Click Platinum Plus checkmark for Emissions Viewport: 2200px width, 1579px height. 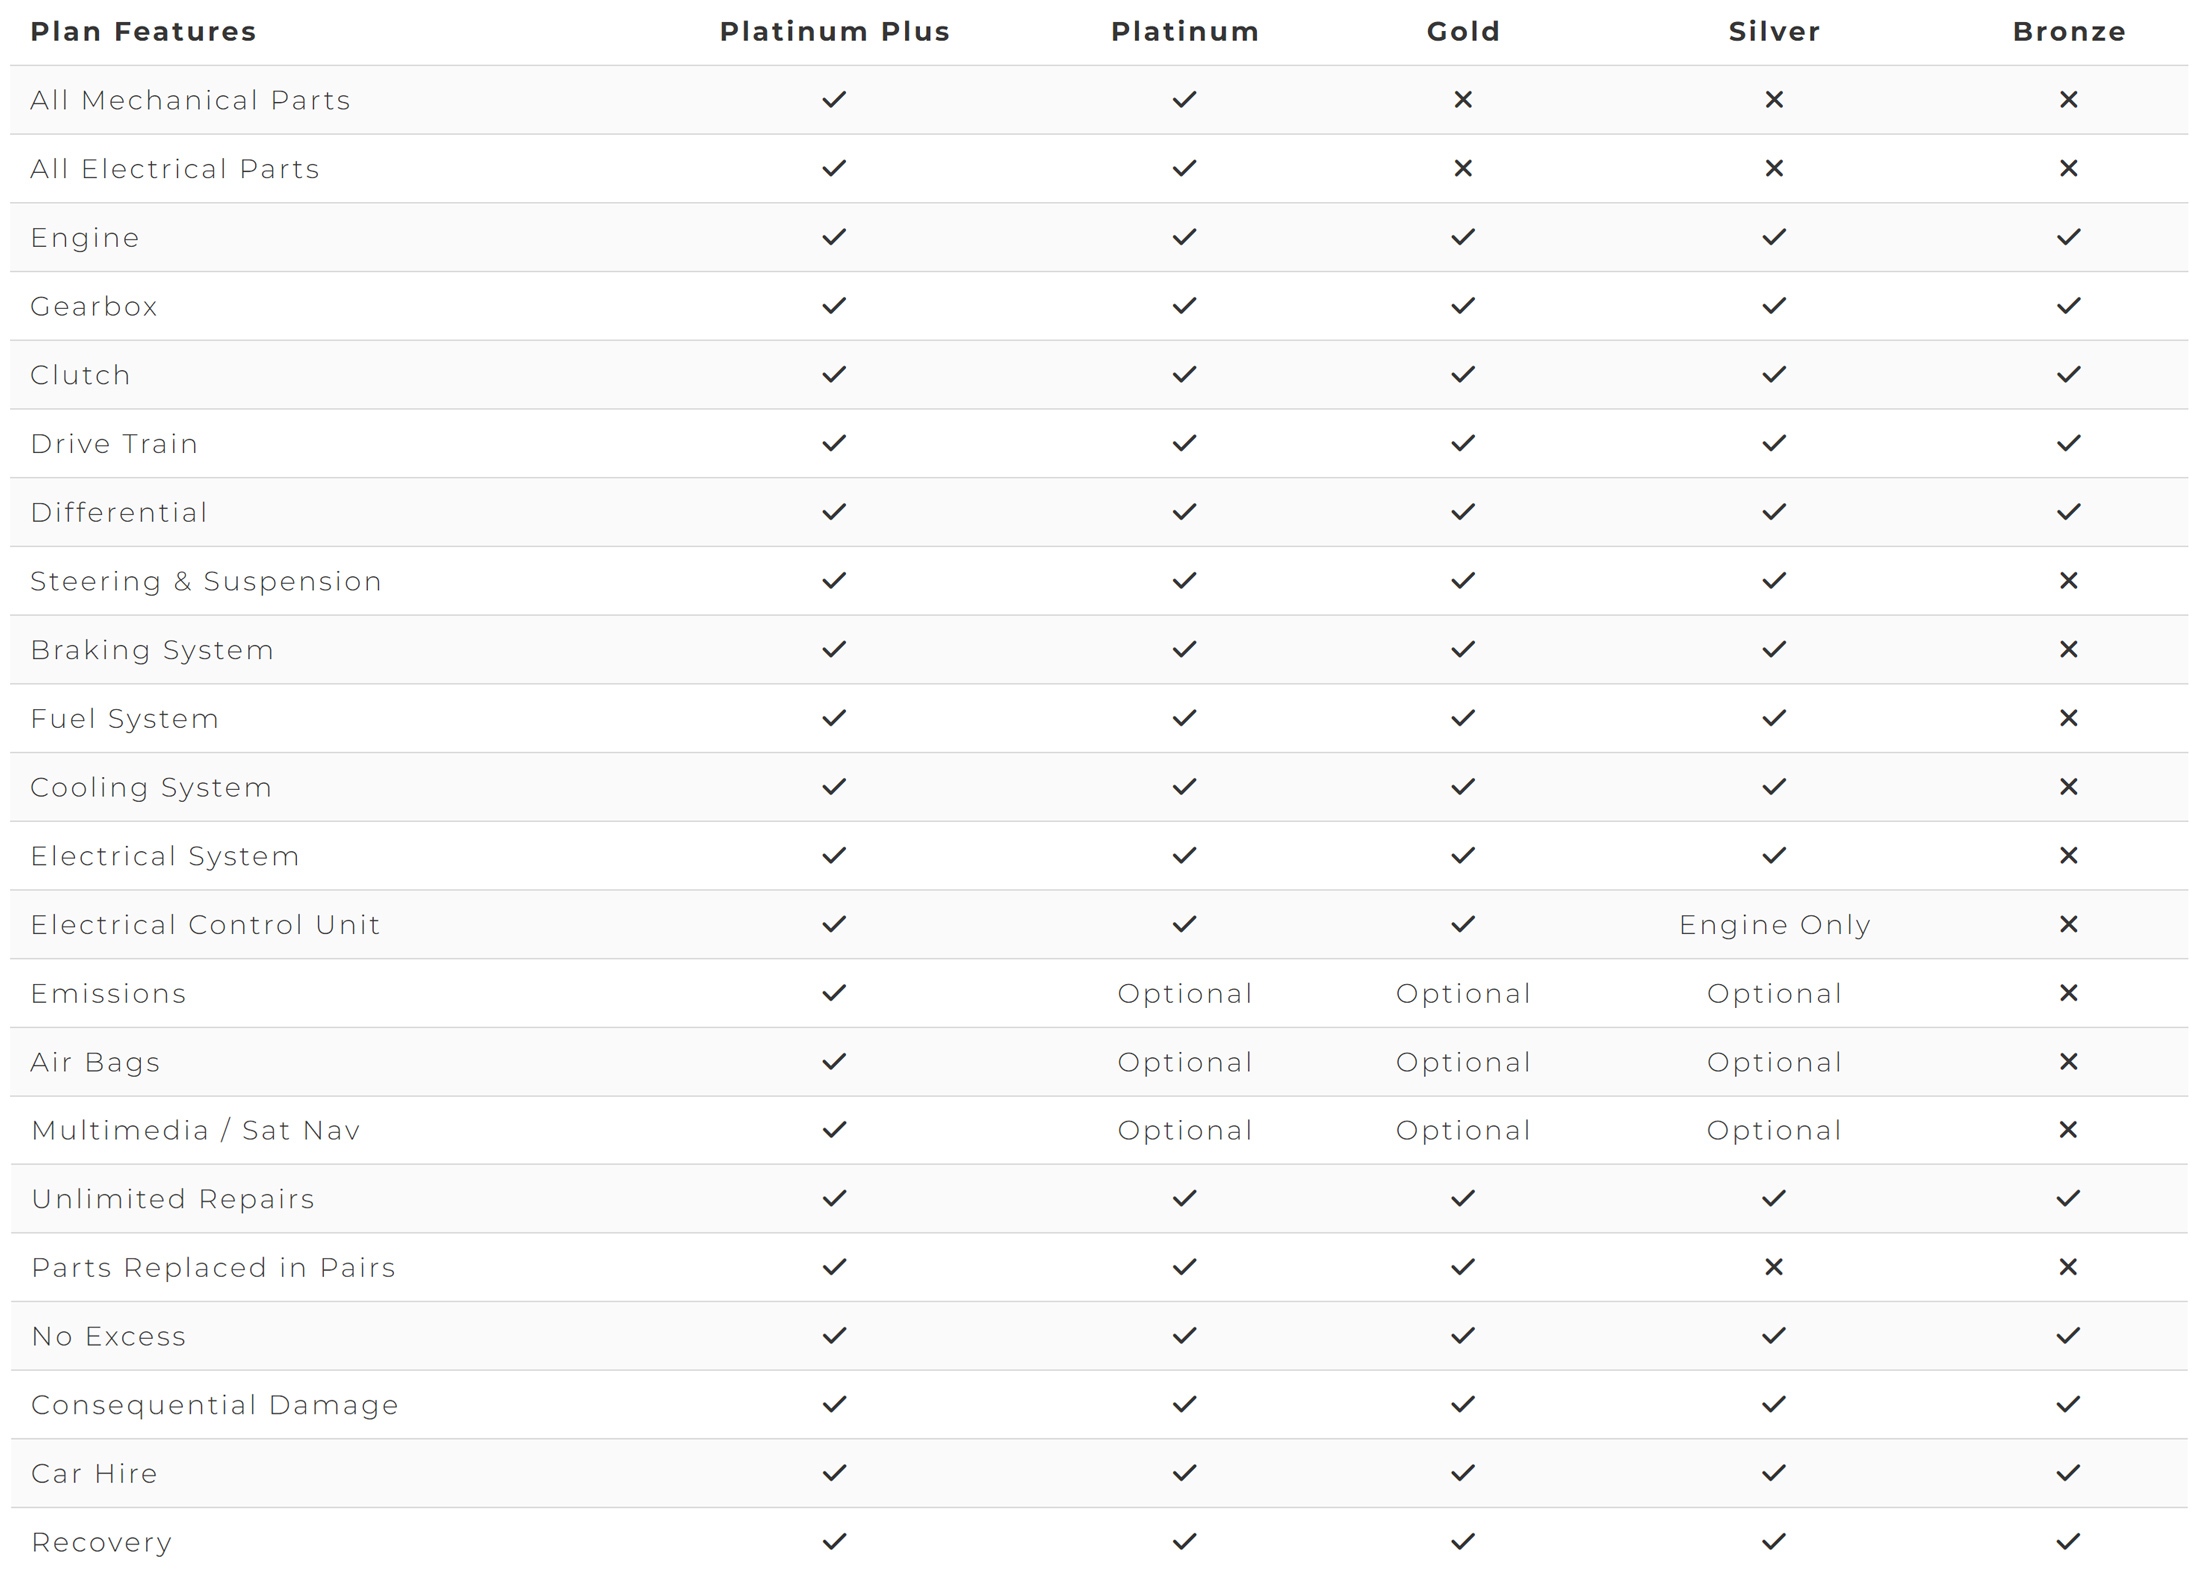point(834,993)
